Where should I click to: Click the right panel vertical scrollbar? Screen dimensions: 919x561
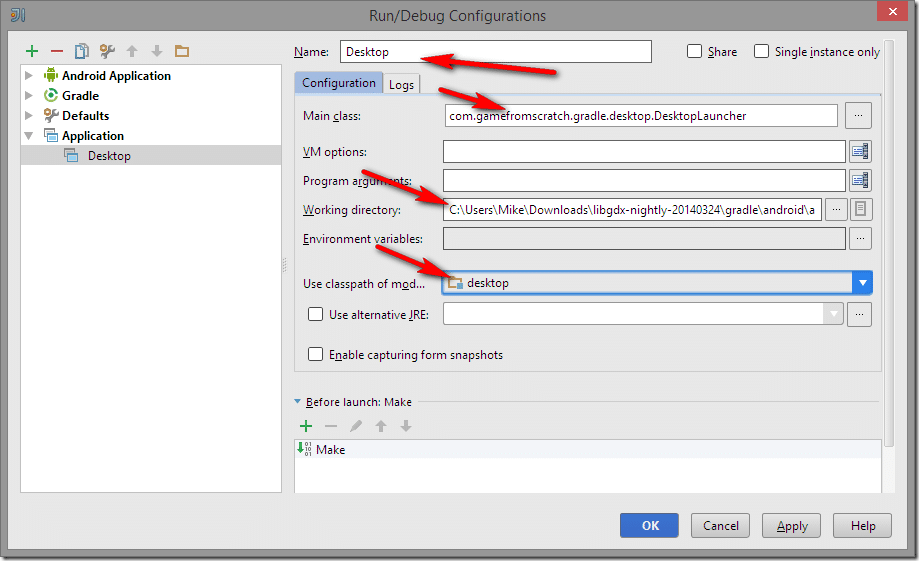[889, 243]
